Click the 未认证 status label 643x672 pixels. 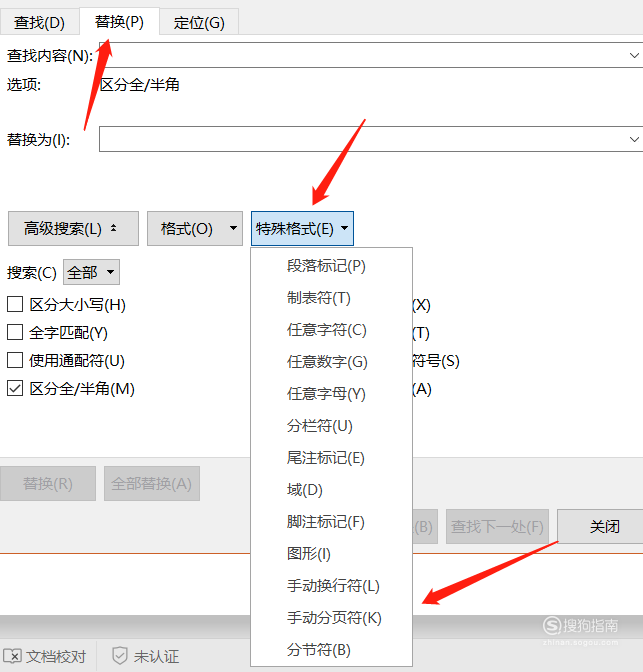pyautogui.click(x=156, y=657)
